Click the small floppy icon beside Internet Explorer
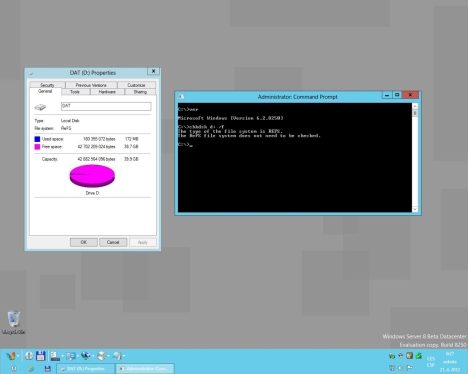Screen dimensions: 468x374 pyautogui.click(x=47, y=368)
